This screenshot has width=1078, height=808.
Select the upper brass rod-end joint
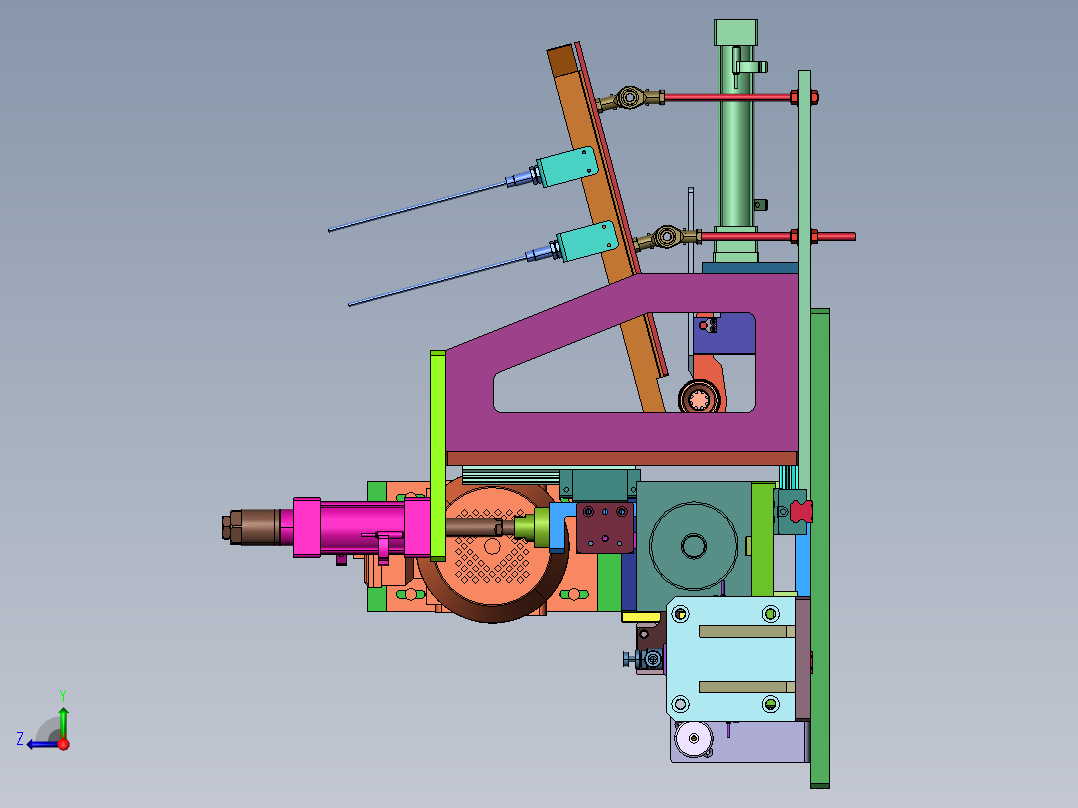(630, 98)
